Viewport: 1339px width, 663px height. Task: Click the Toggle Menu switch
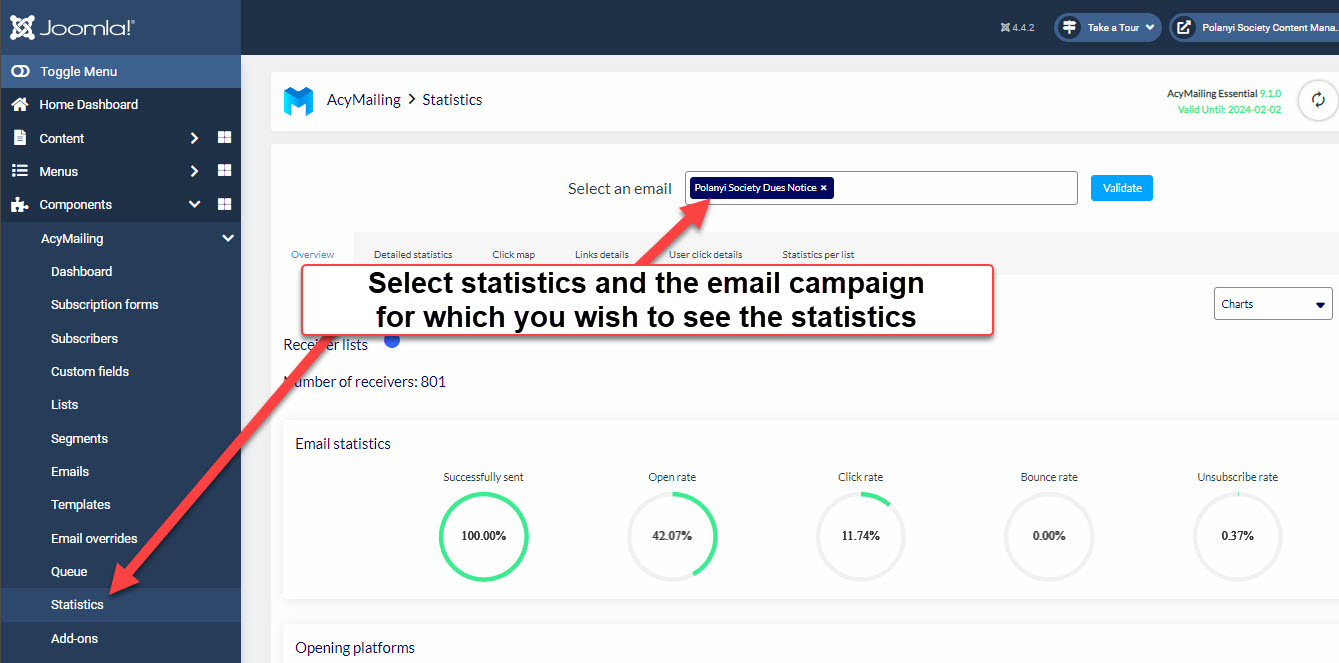click(19, 72)
